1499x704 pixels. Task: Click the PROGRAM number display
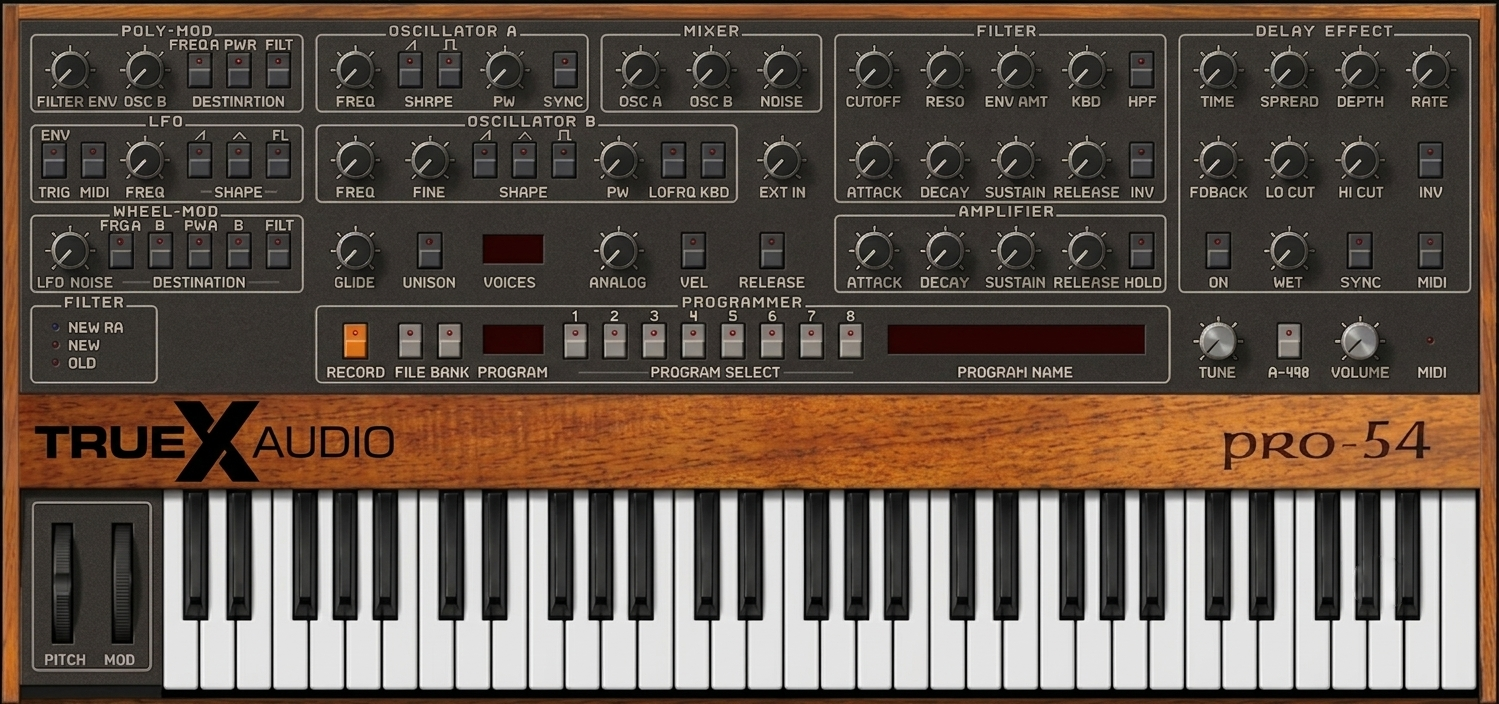pos(513,339)
